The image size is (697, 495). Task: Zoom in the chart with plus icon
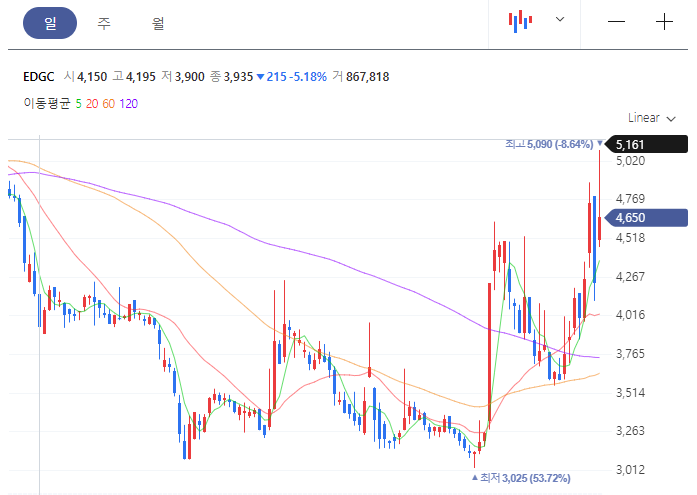point(664,21)
